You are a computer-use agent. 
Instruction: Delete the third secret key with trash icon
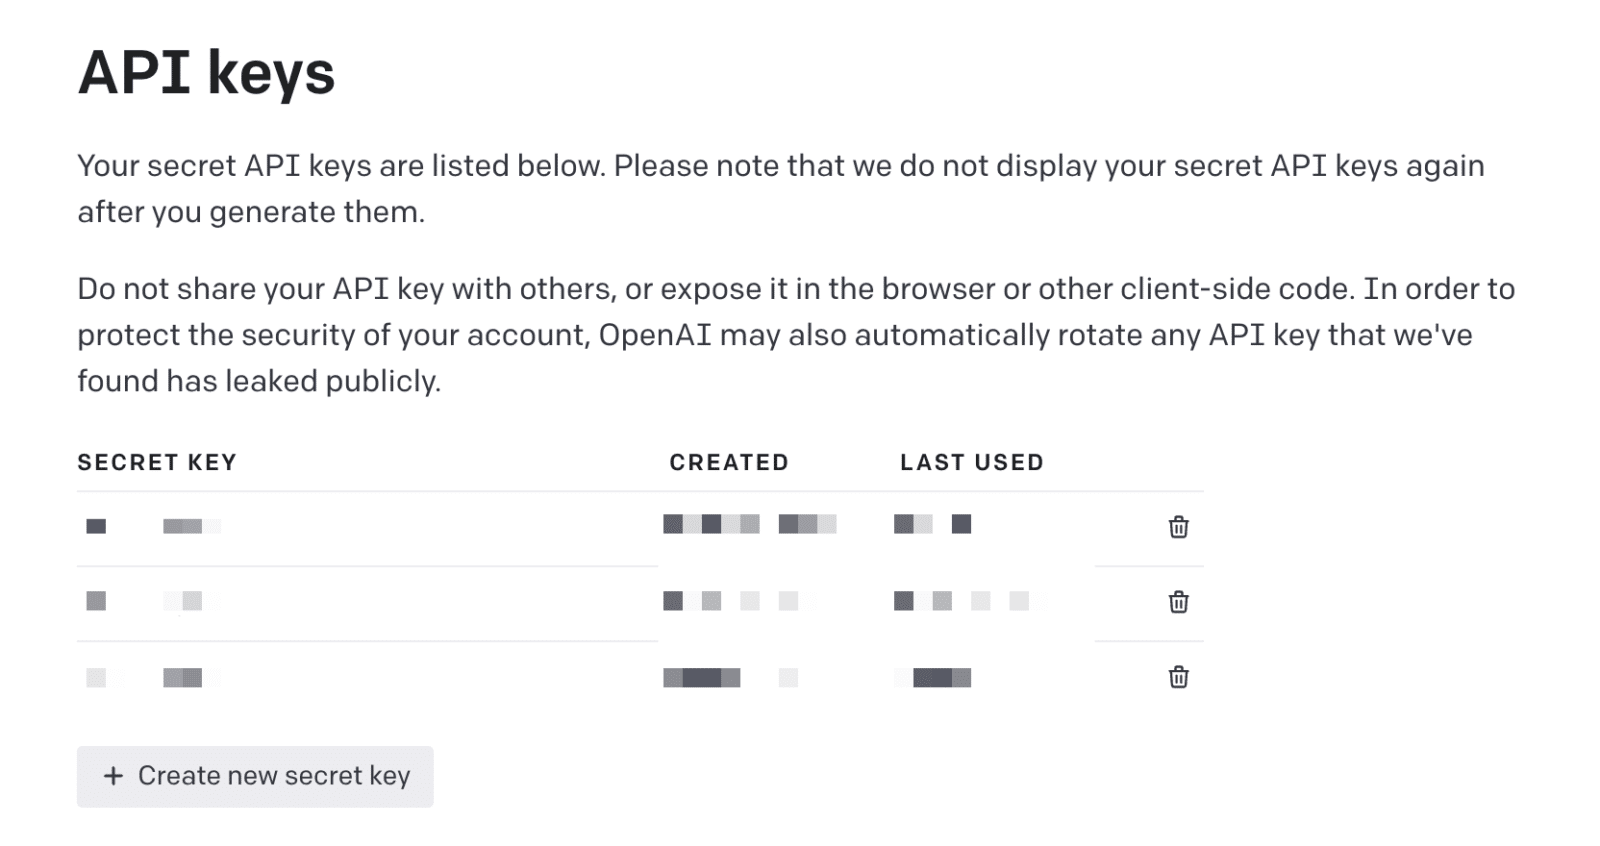(x=1178, y=677)
